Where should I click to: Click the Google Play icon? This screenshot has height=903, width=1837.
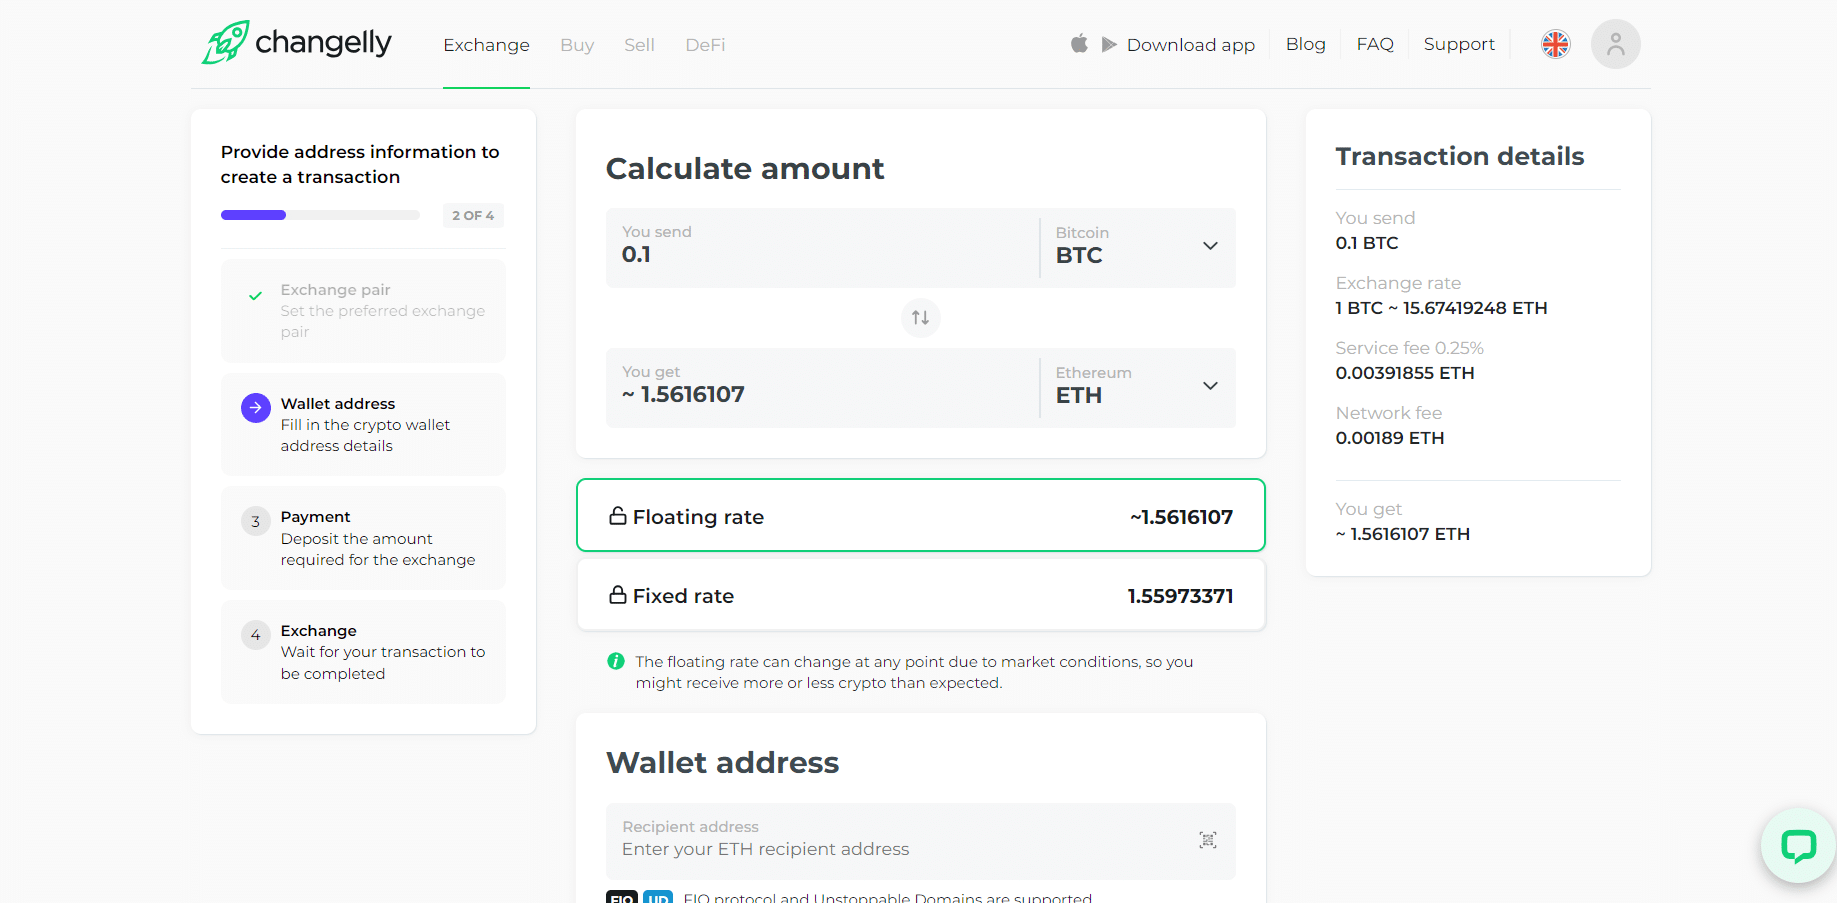pos(1109,45)
